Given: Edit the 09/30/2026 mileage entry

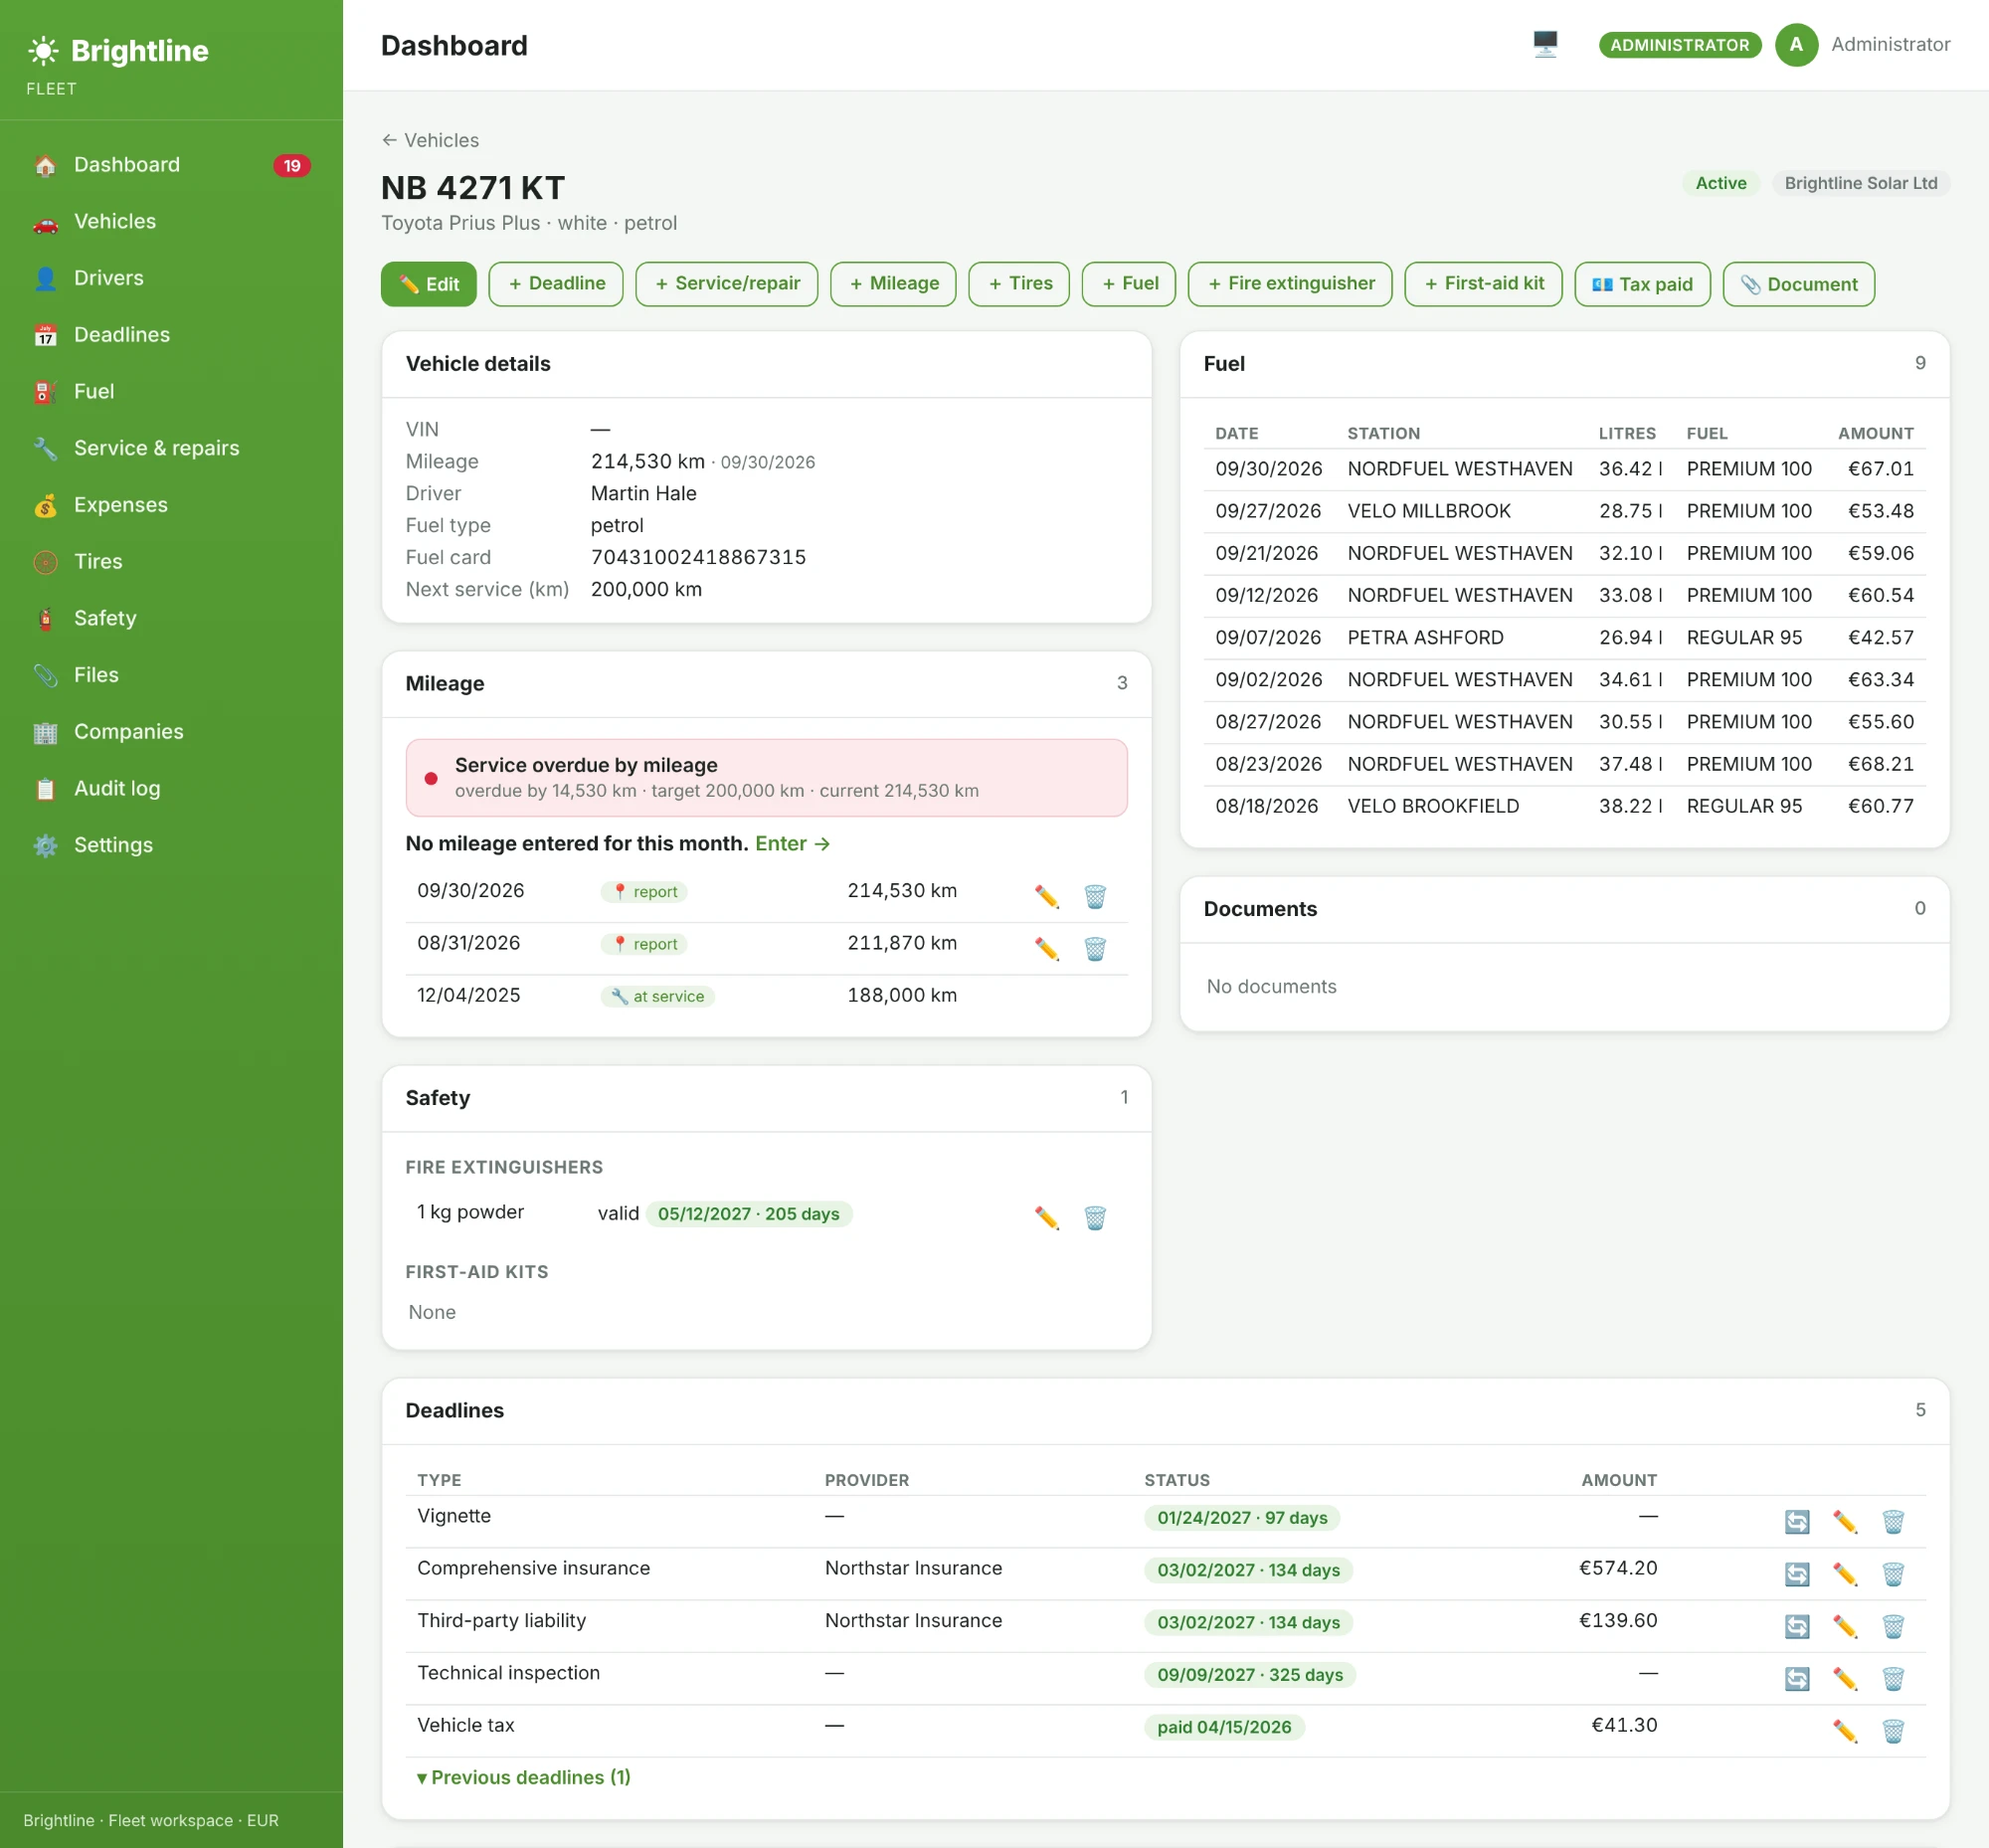Looking at the screenshot, I should point(1046,895).
